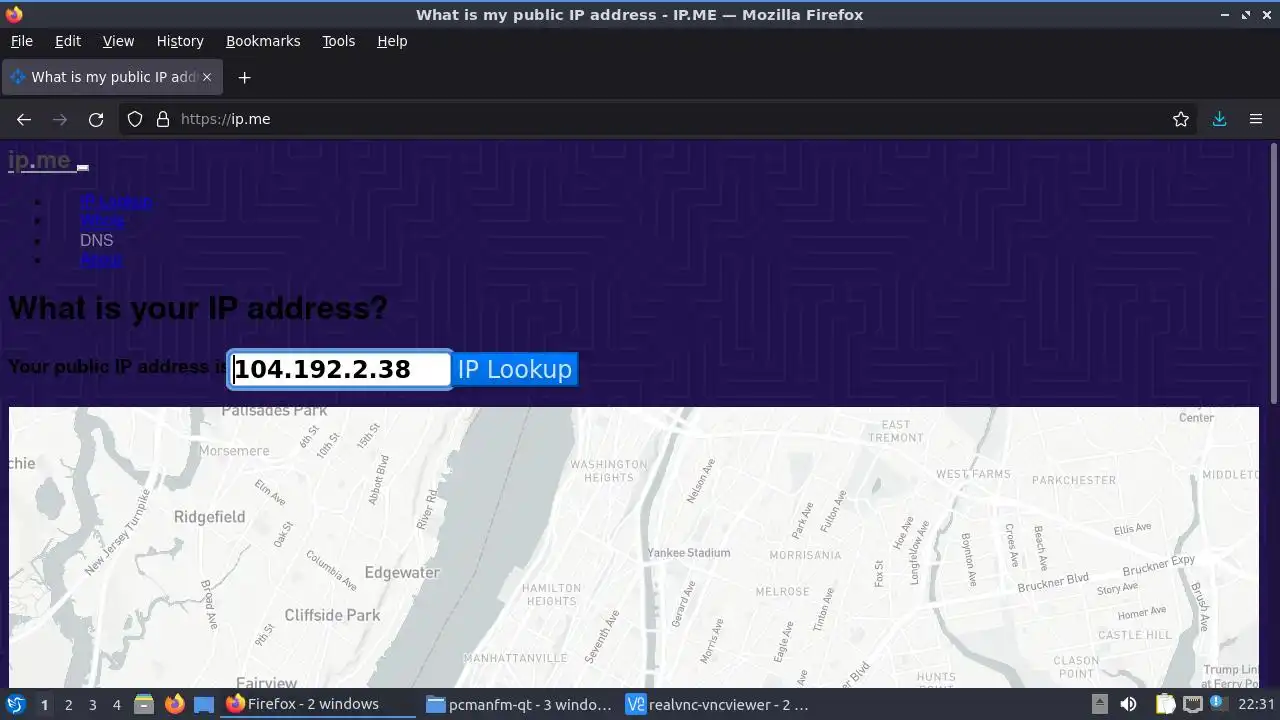Launch Firefox from quick-launch panel

174,704
